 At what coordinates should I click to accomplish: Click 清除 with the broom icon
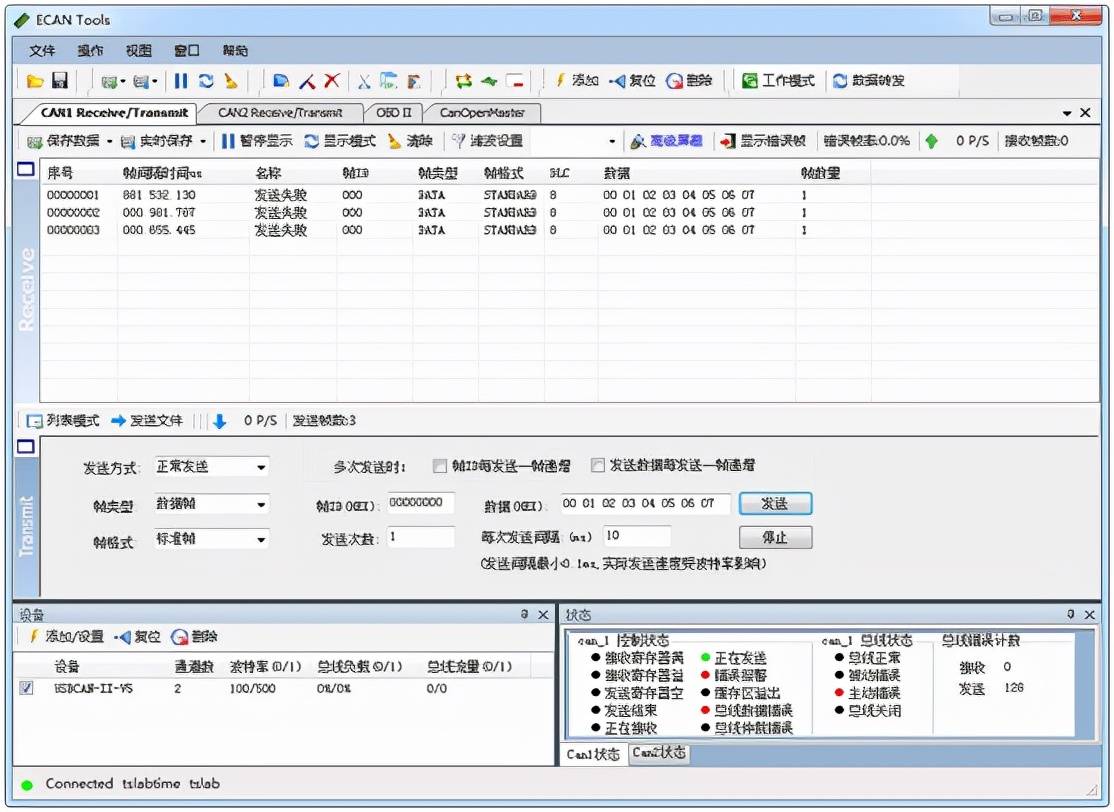[x=410, y=141]
